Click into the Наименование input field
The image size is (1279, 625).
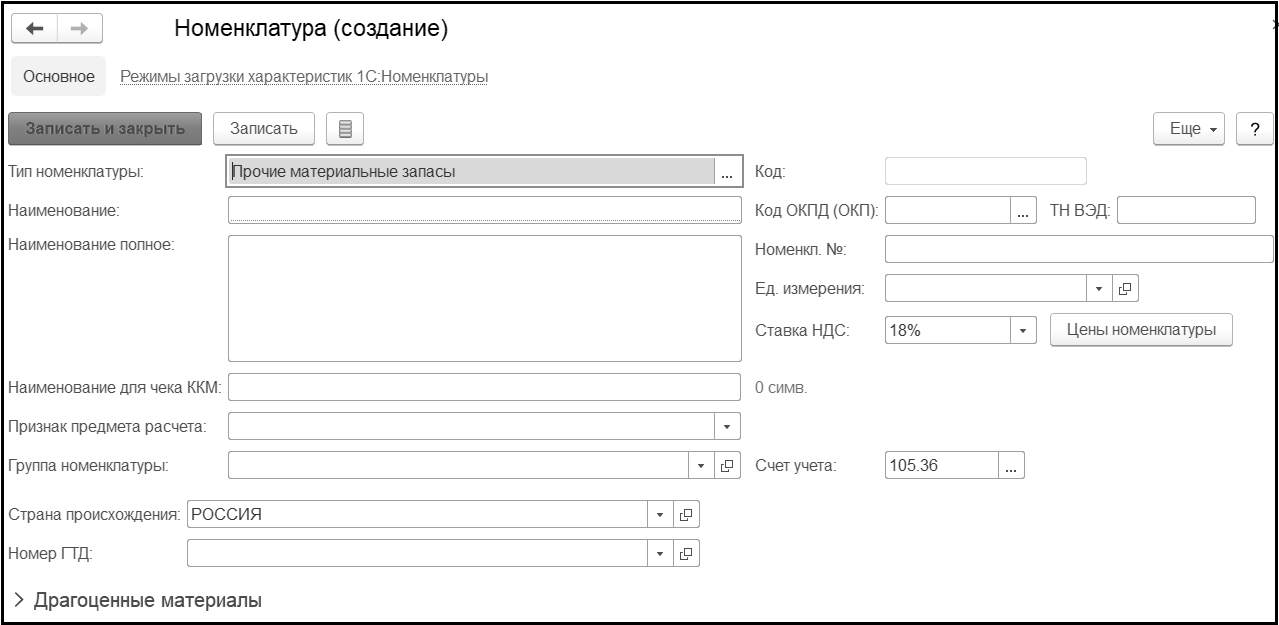pyautogui.click(x=484, y=210)
